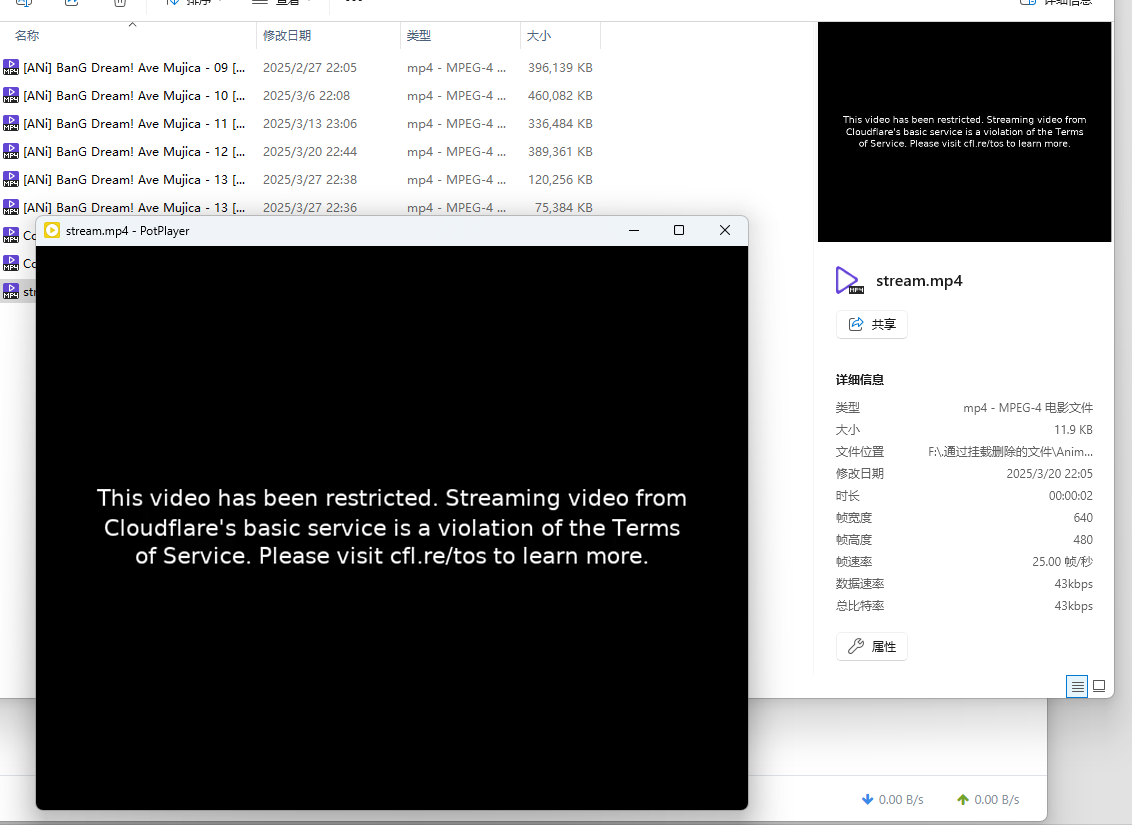Click the 43kbps value beside 数据速率

(x=1074, y=584)
